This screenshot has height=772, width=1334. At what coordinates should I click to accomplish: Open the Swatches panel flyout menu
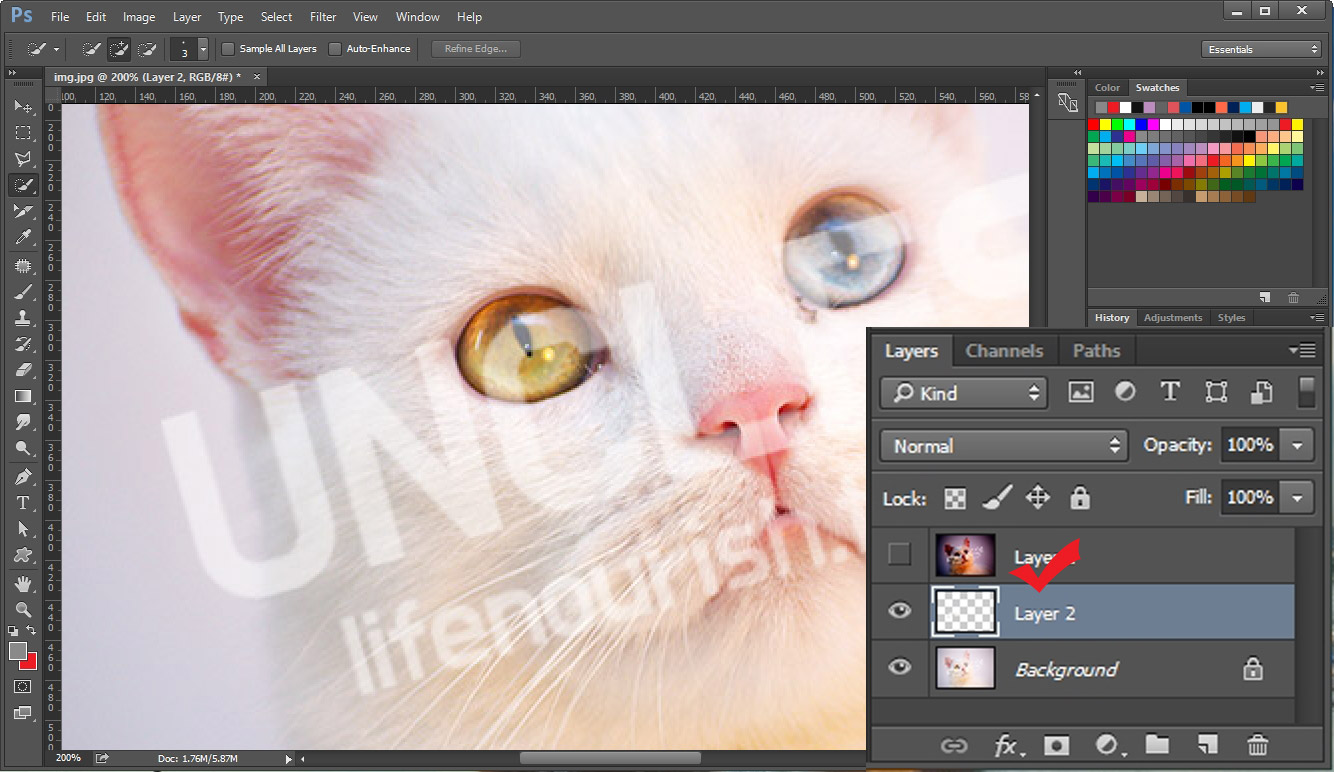click(1315, 88)
